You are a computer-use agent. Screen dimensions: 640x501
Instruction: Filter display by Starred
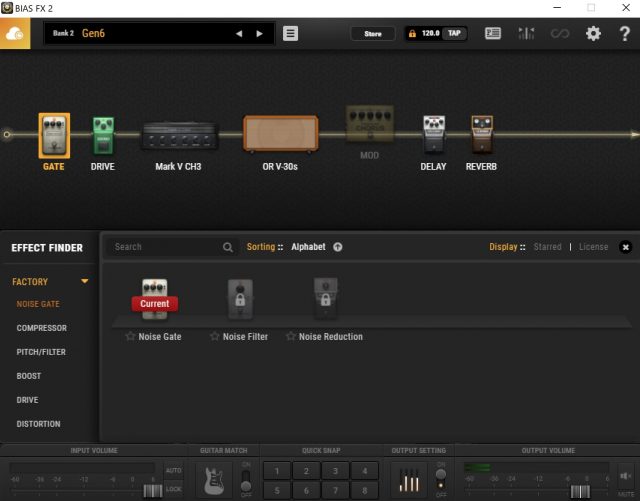[547, 247]
